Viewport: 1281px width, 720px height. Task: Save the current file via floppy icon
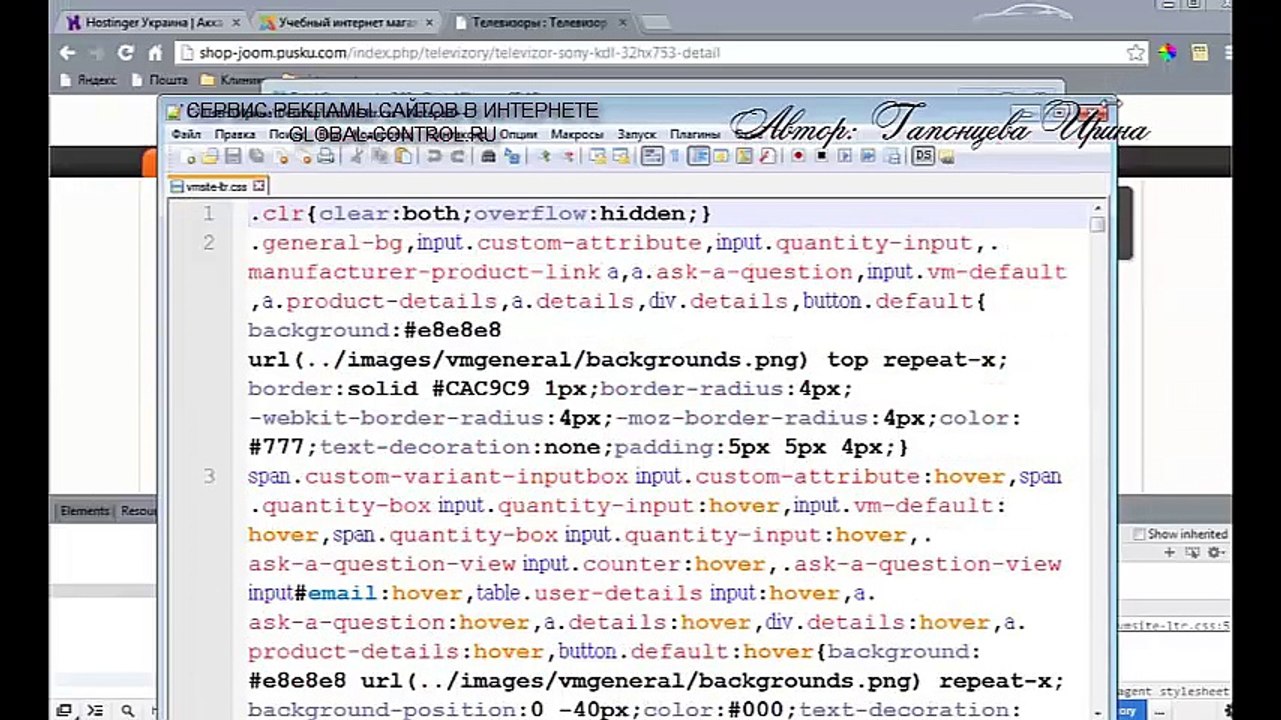[x=233, y=156]
